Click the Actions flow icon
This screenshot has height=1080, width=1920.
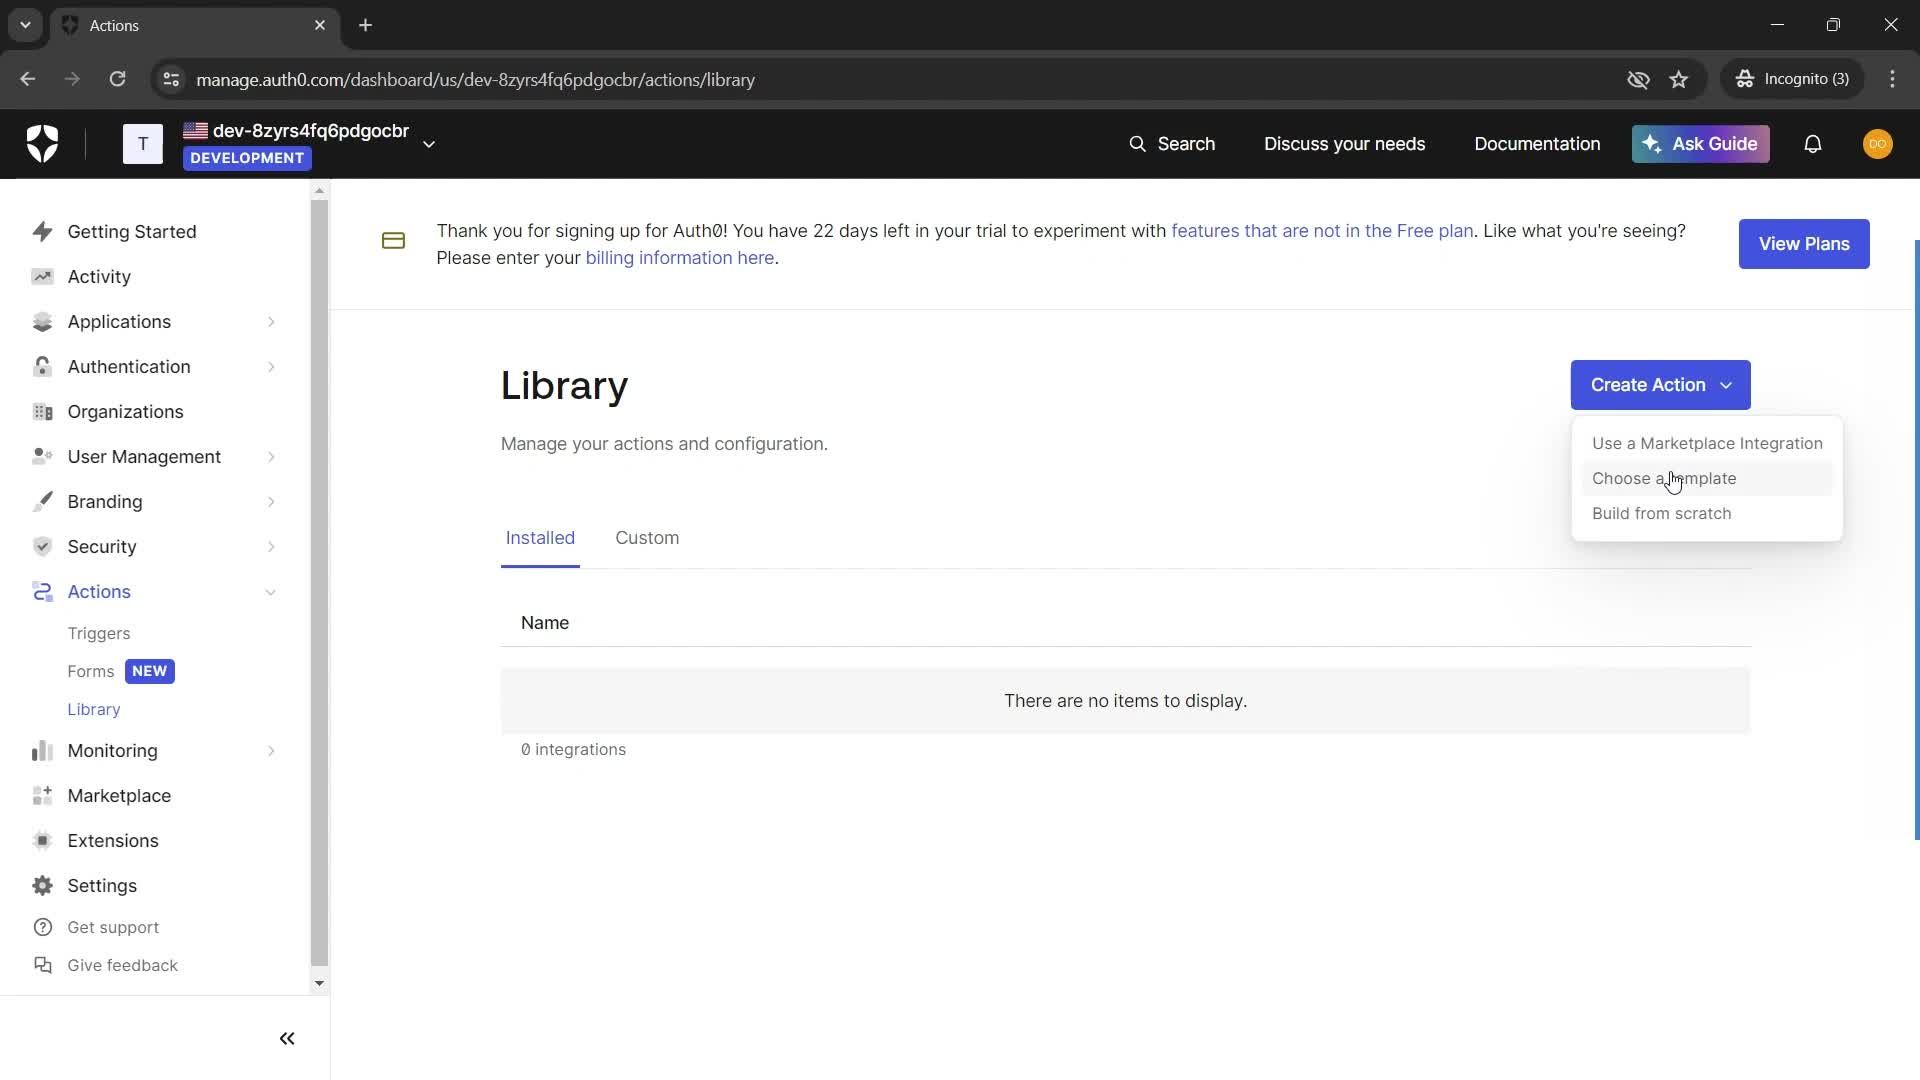pyautogui.click(x=42, y=592)
